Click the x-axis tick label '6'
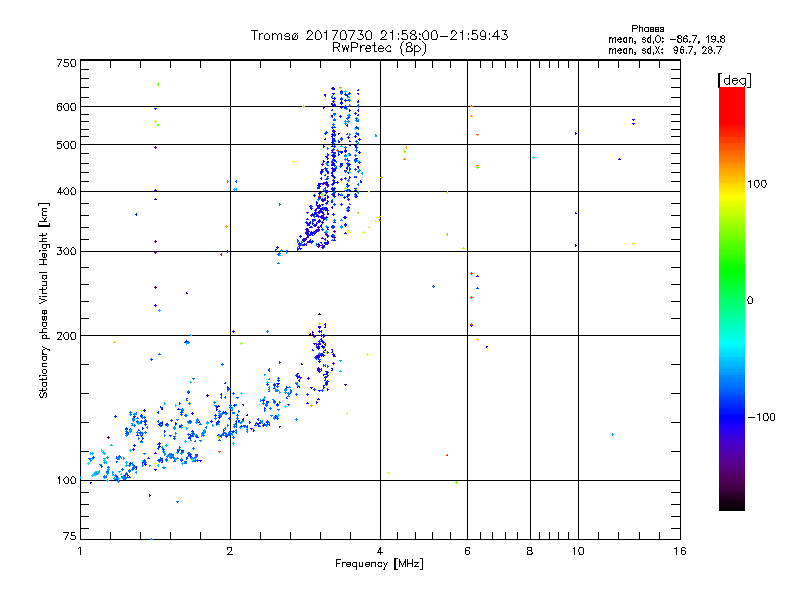Screen dimensions: 800x600 click(467, 551)
